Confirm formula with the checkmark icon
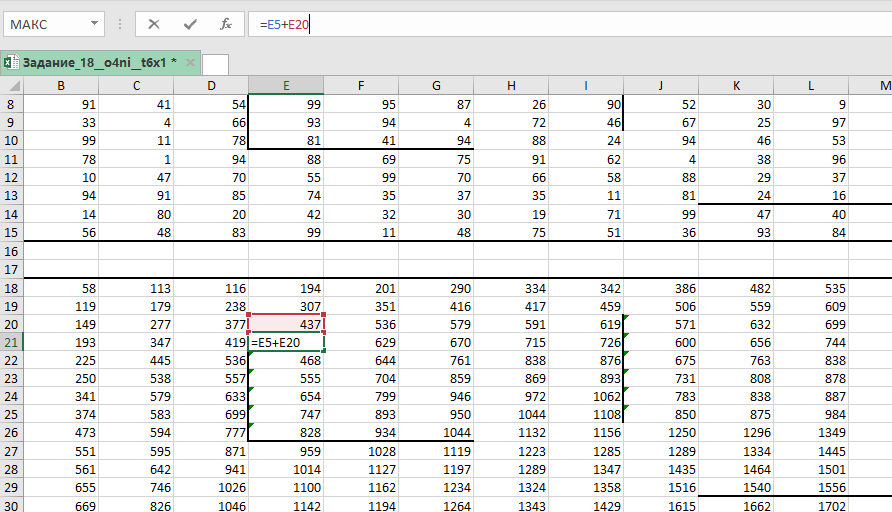The height and width of the screenshot is (512, 892). pyautogui.click(x=190, y=24)
